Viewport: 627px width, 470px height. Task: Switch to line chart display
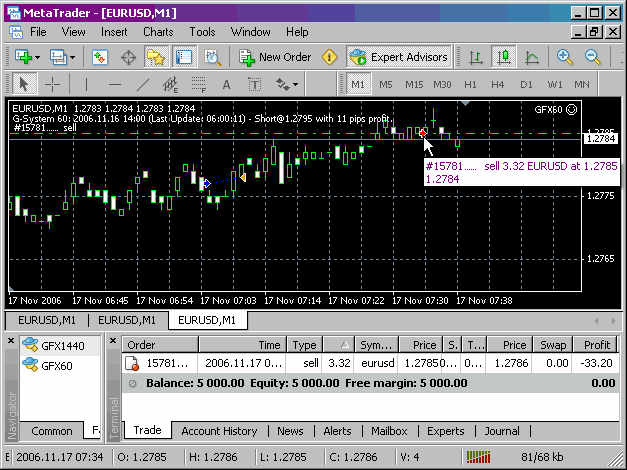point(531,58)
